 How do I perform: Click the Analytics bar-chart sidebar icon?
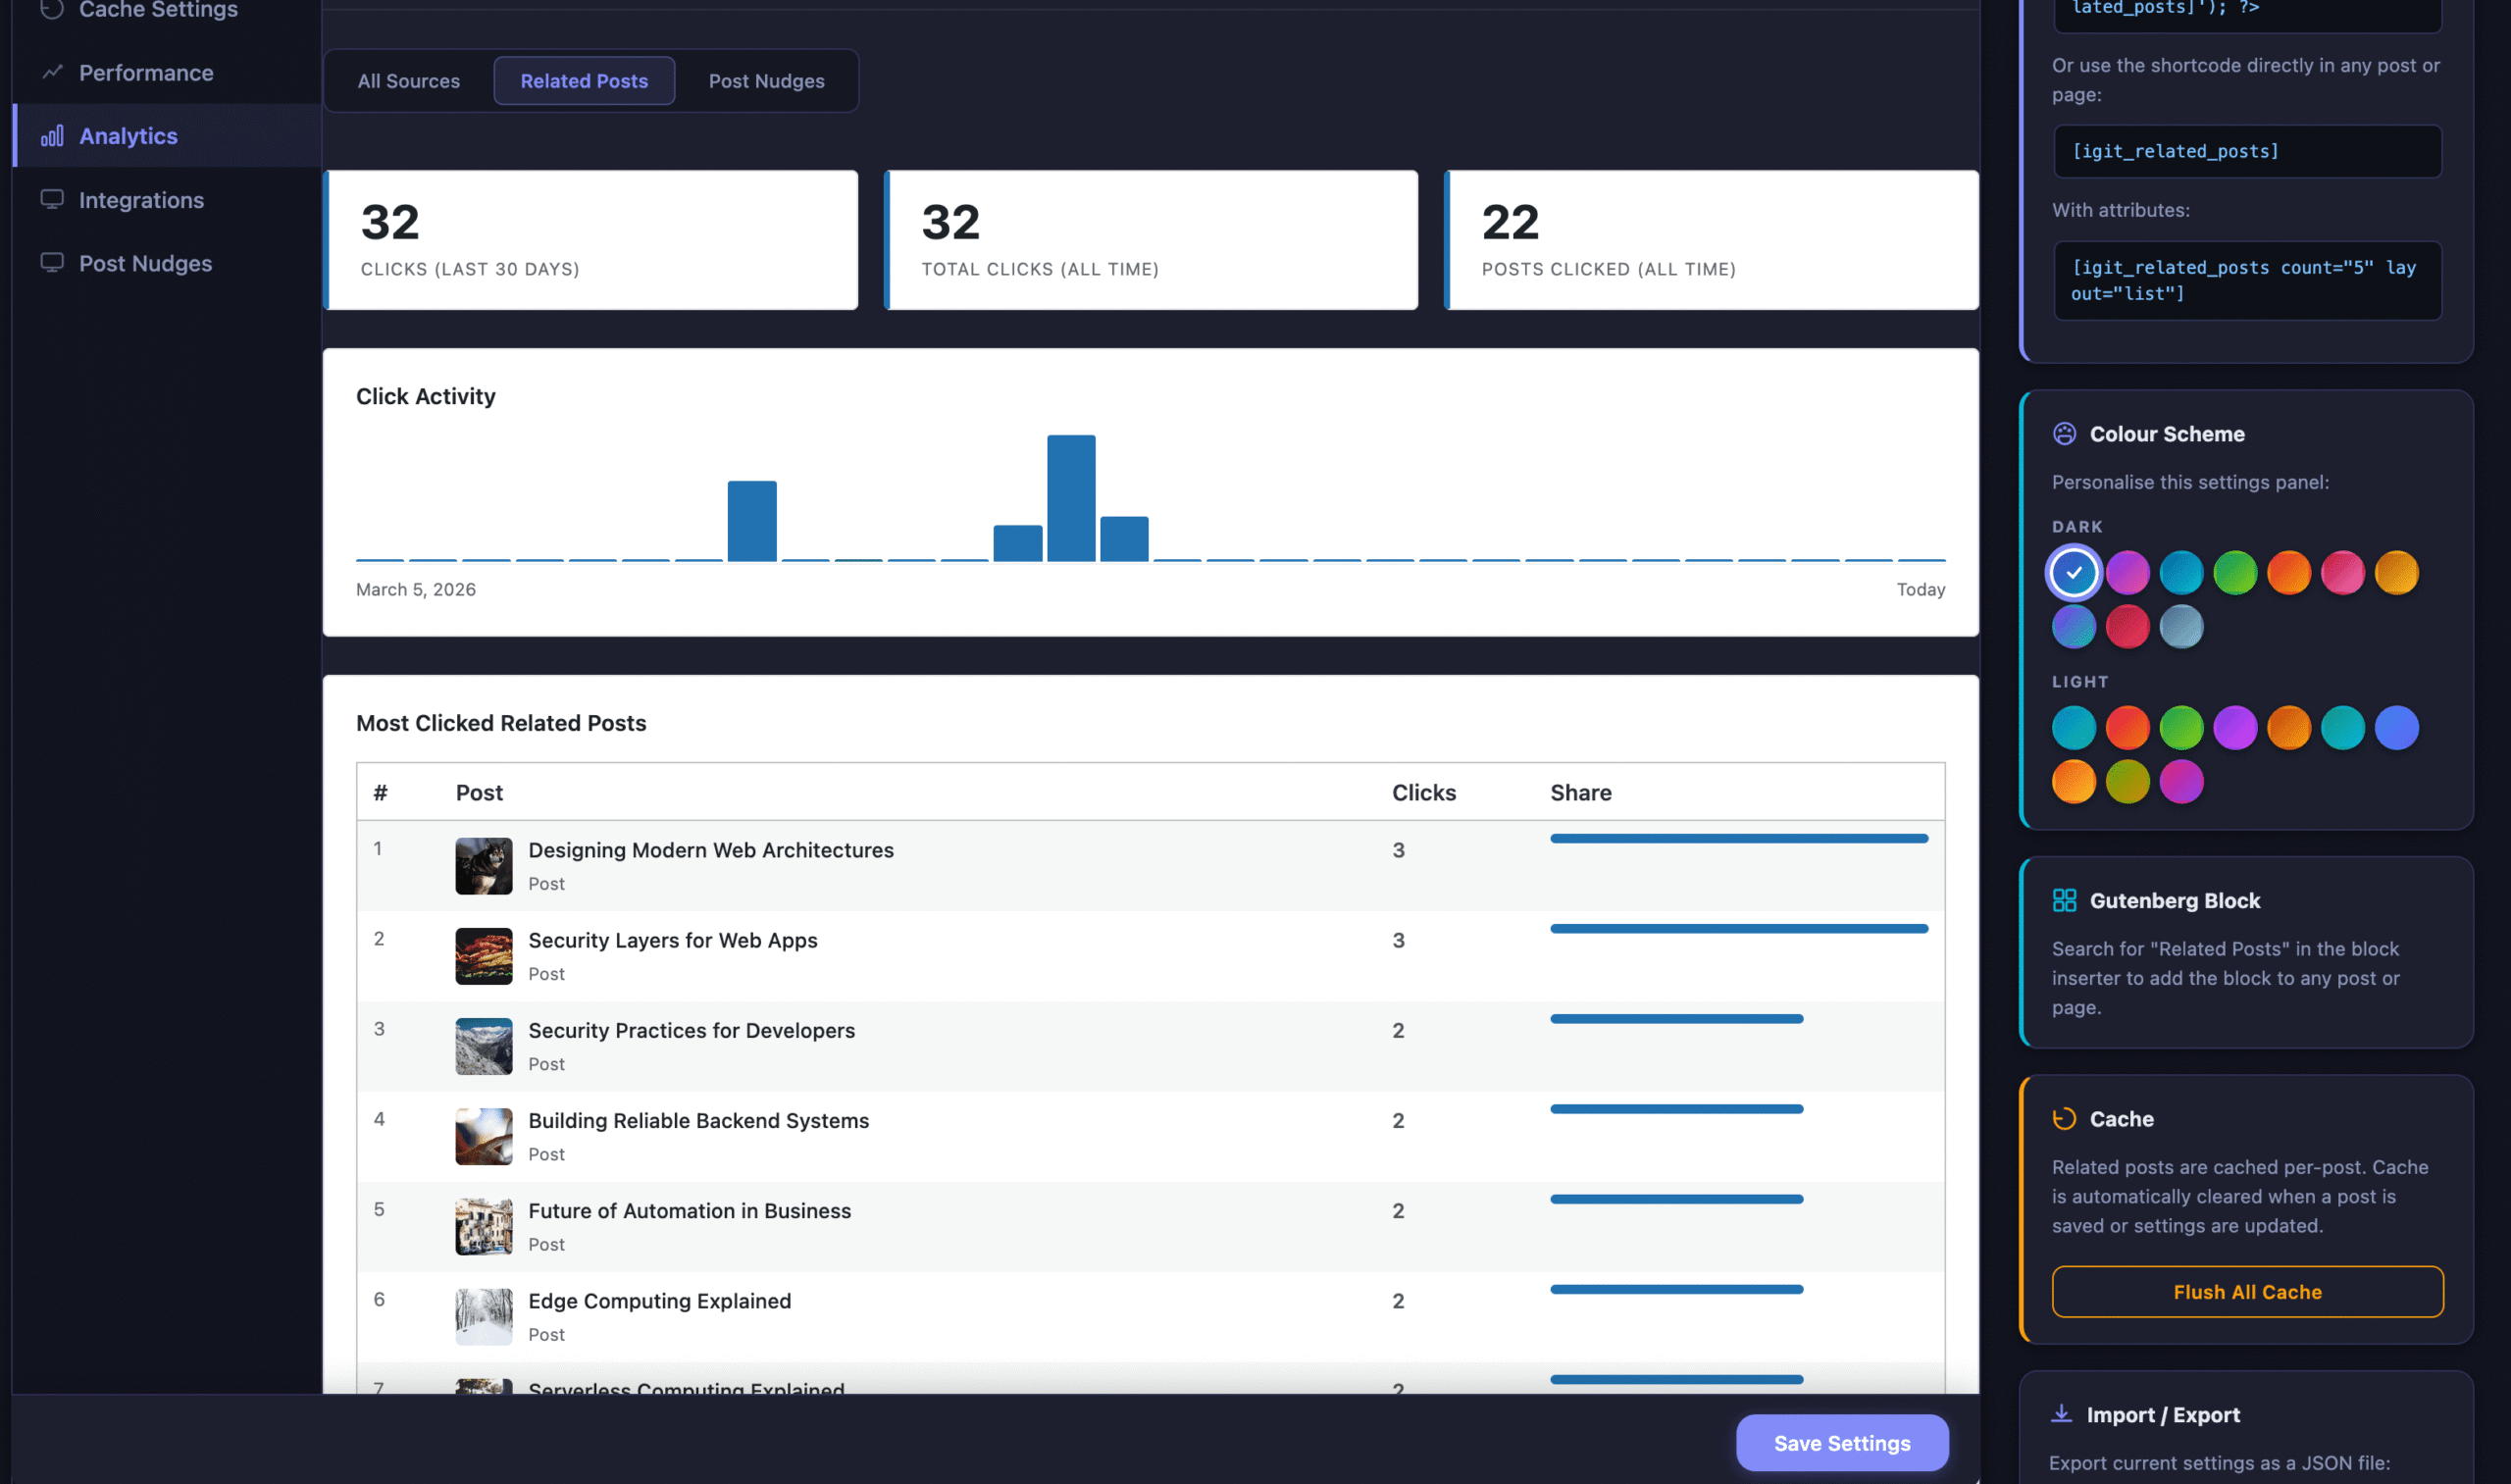[x=52, y=135]
